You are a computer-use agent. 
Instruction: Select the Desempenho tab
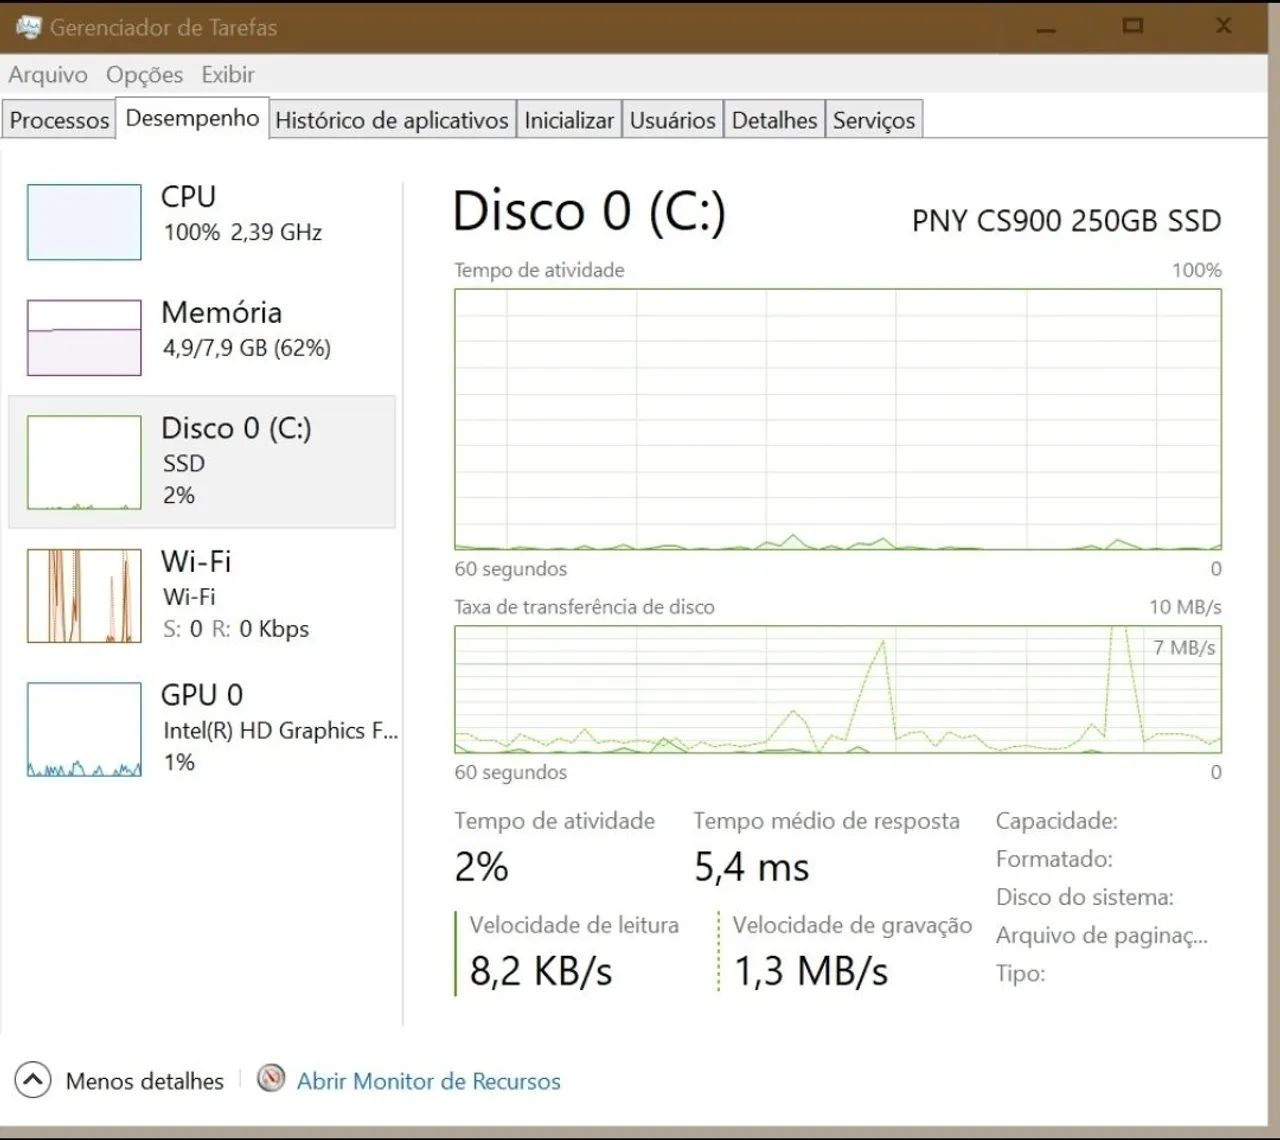click(x=192, y=118)
